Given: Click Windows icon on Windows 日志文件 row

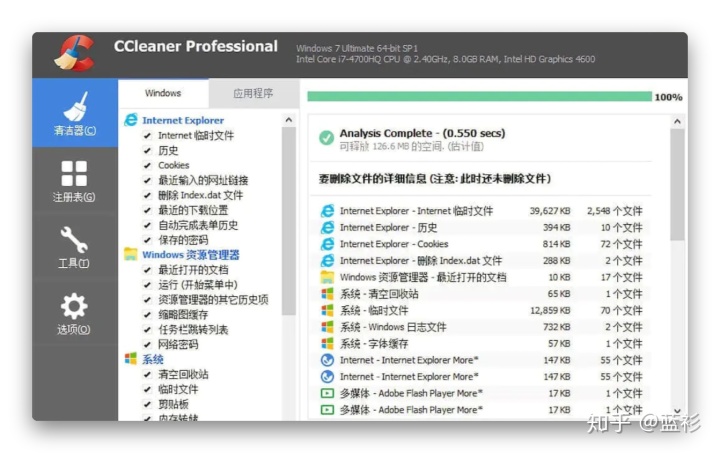Looking at the screenshot, I should 327,327.
